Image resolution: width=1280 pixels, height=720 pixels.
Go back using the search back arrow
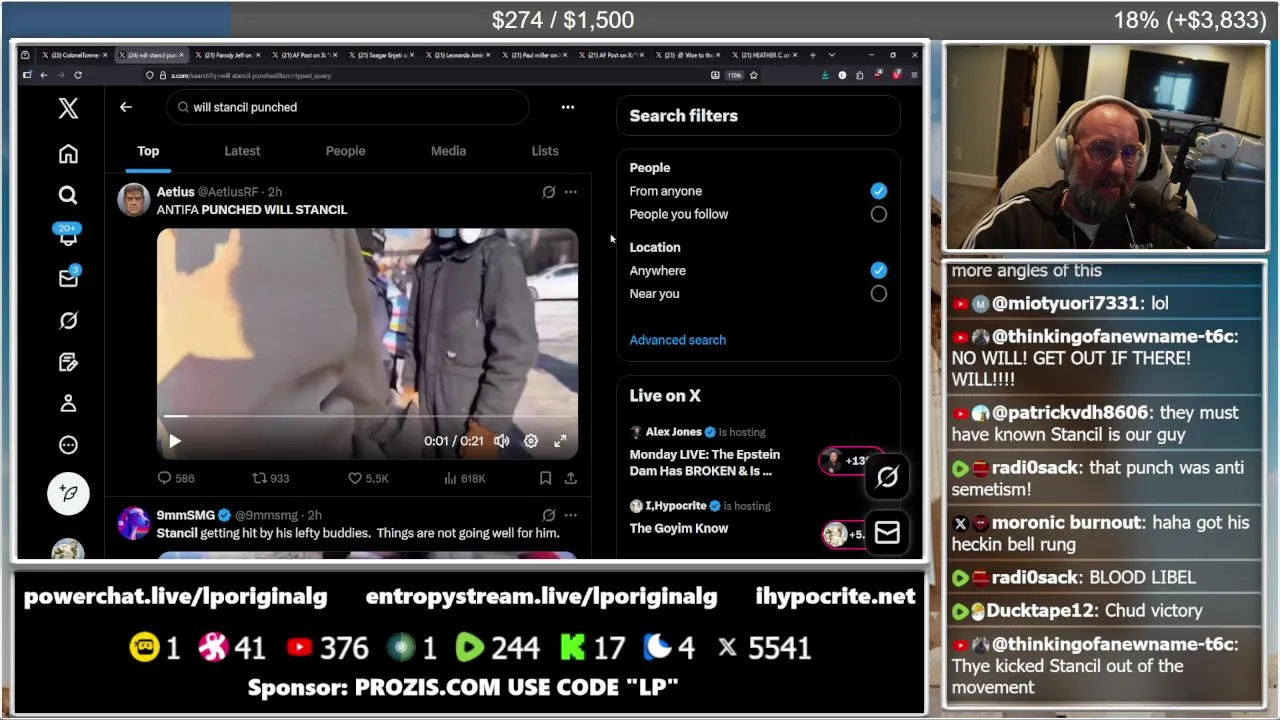tap(126, 107)
